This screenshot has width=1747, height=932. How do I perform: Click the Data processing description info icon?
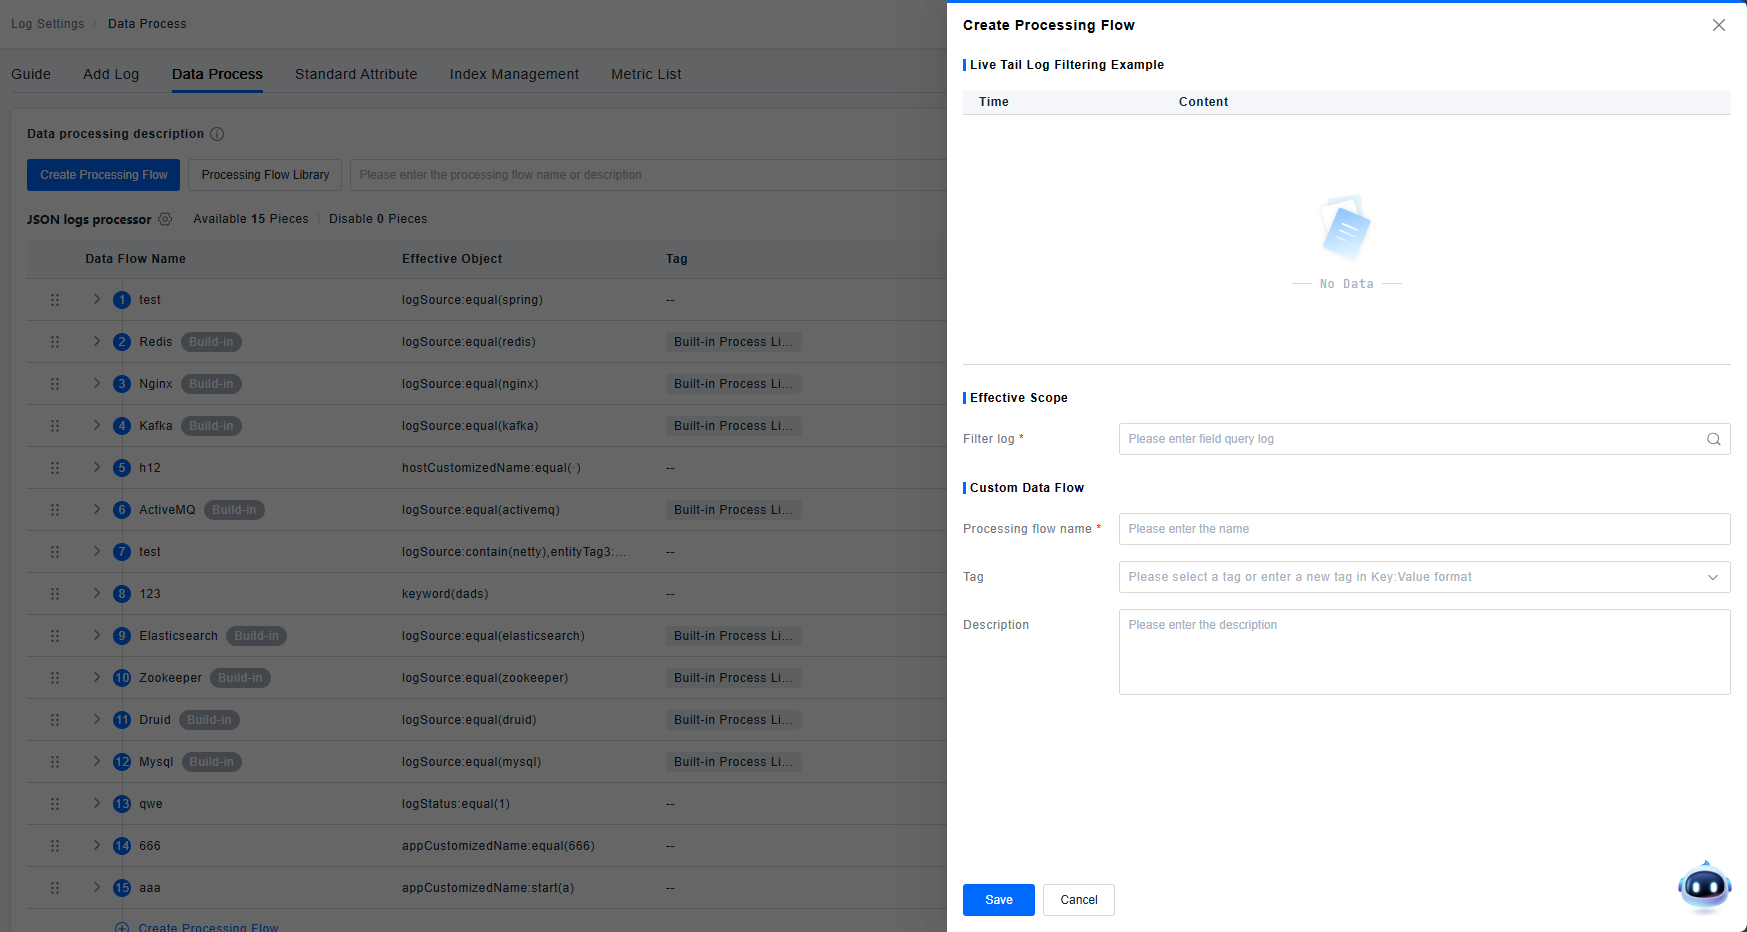tap(217, 134)
